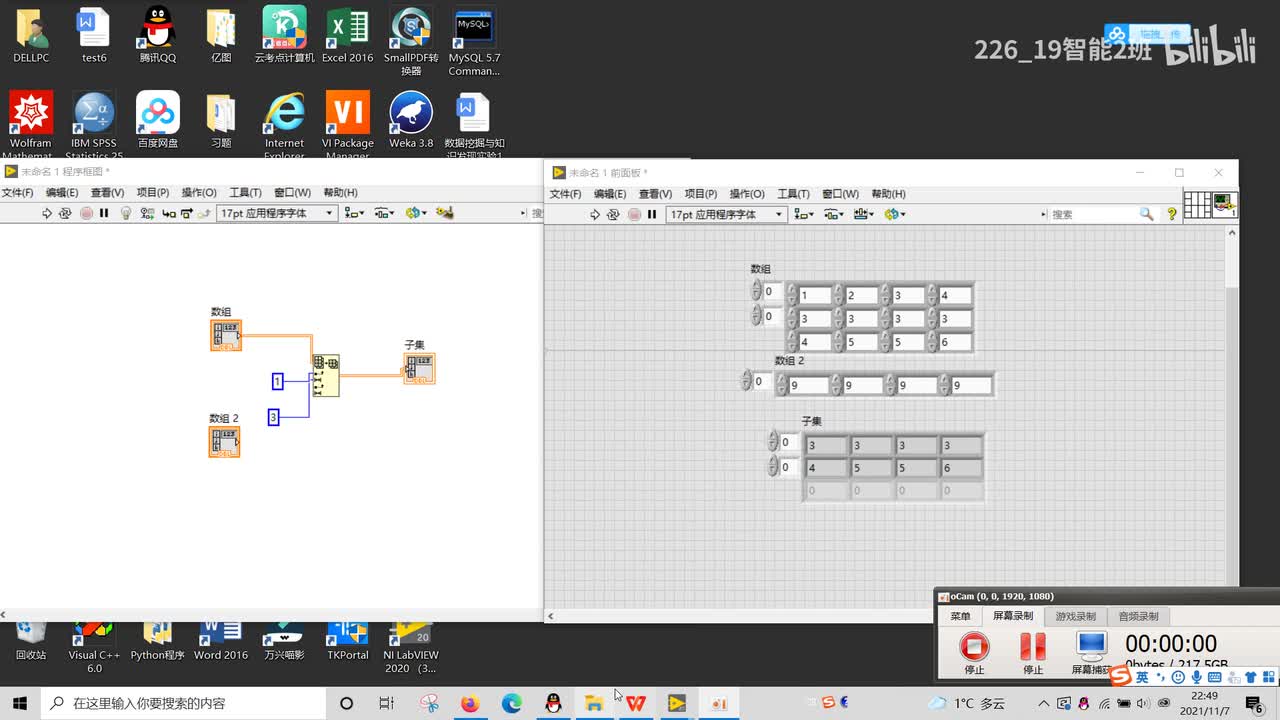Open Distribute Objects dropdown in block diagram
The width and height of the screenshot is (1280, 720).
386,213
